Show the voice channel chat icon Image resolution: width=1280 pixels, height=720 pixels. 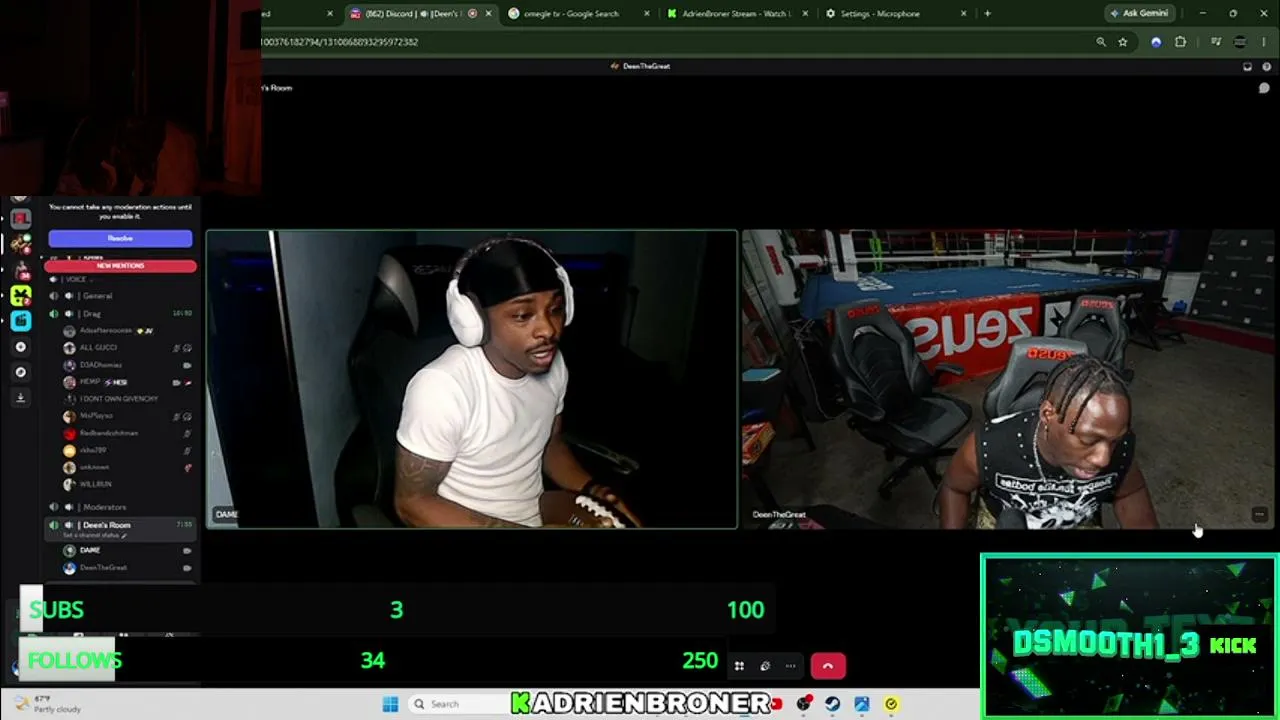(x=1264, y=88)
